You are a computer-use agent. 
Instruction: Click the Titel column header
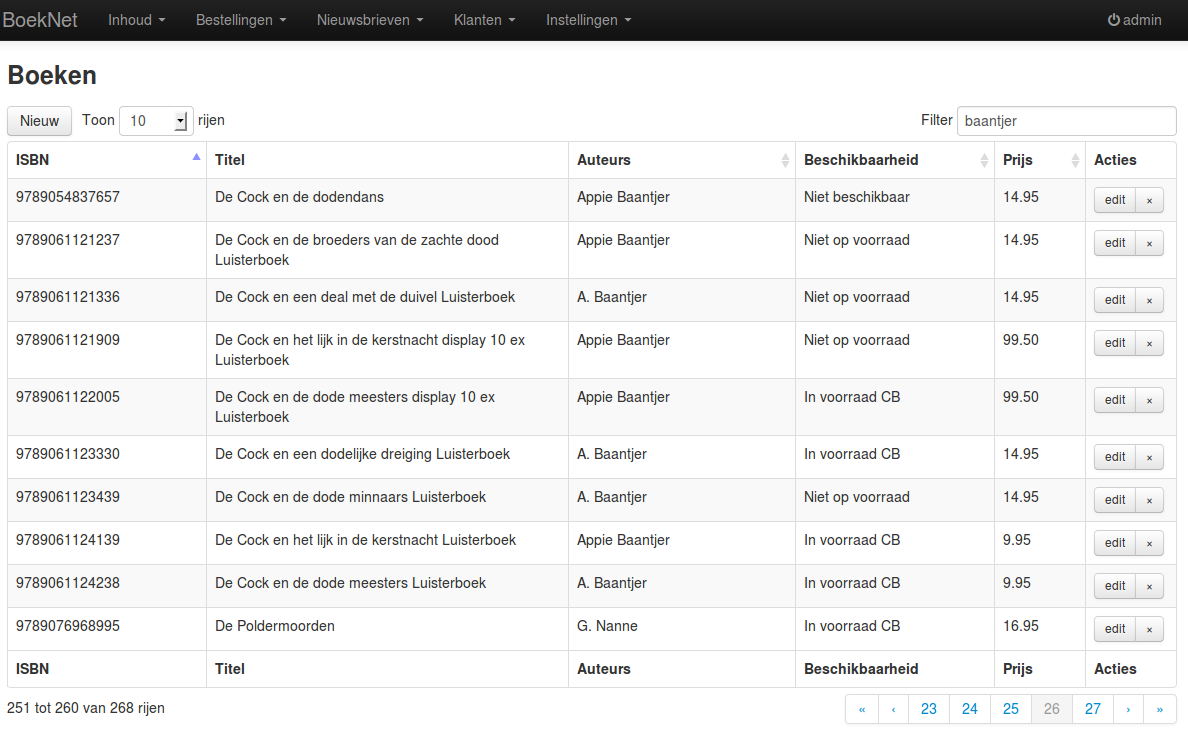tap(387, 160)
